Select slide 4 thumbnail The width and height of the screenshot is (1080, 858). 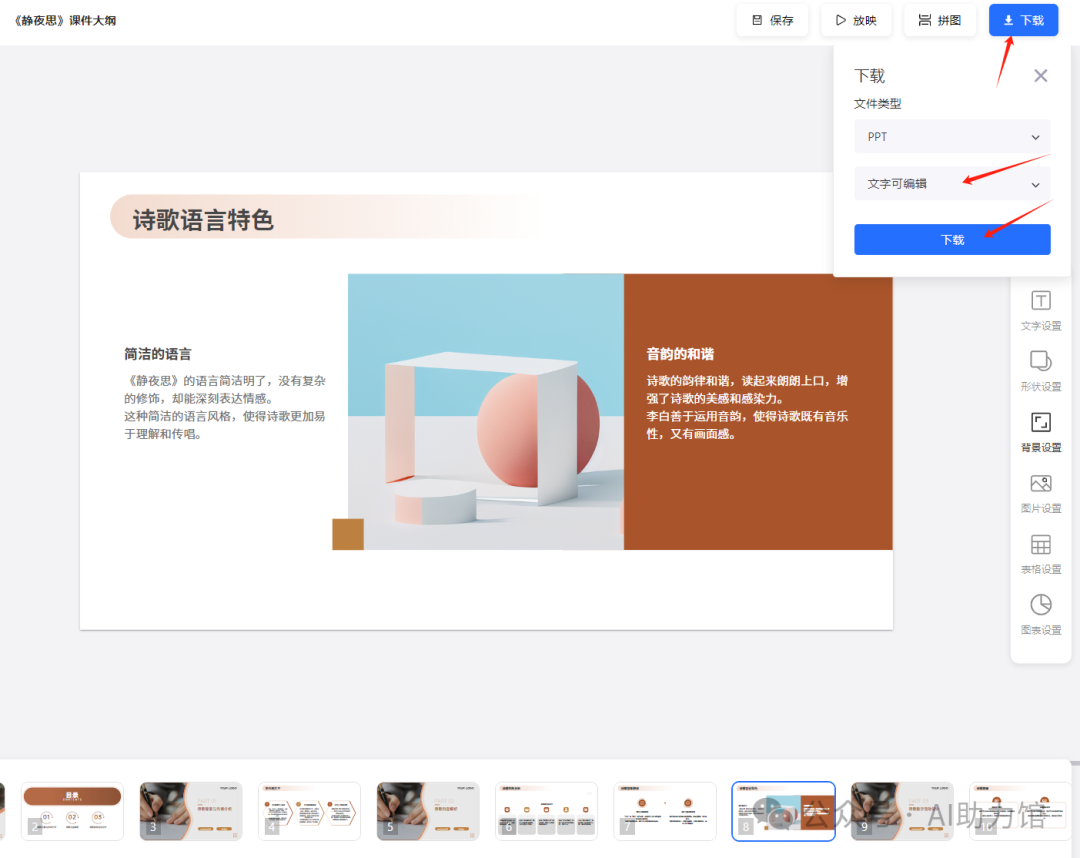pos(309,811)
